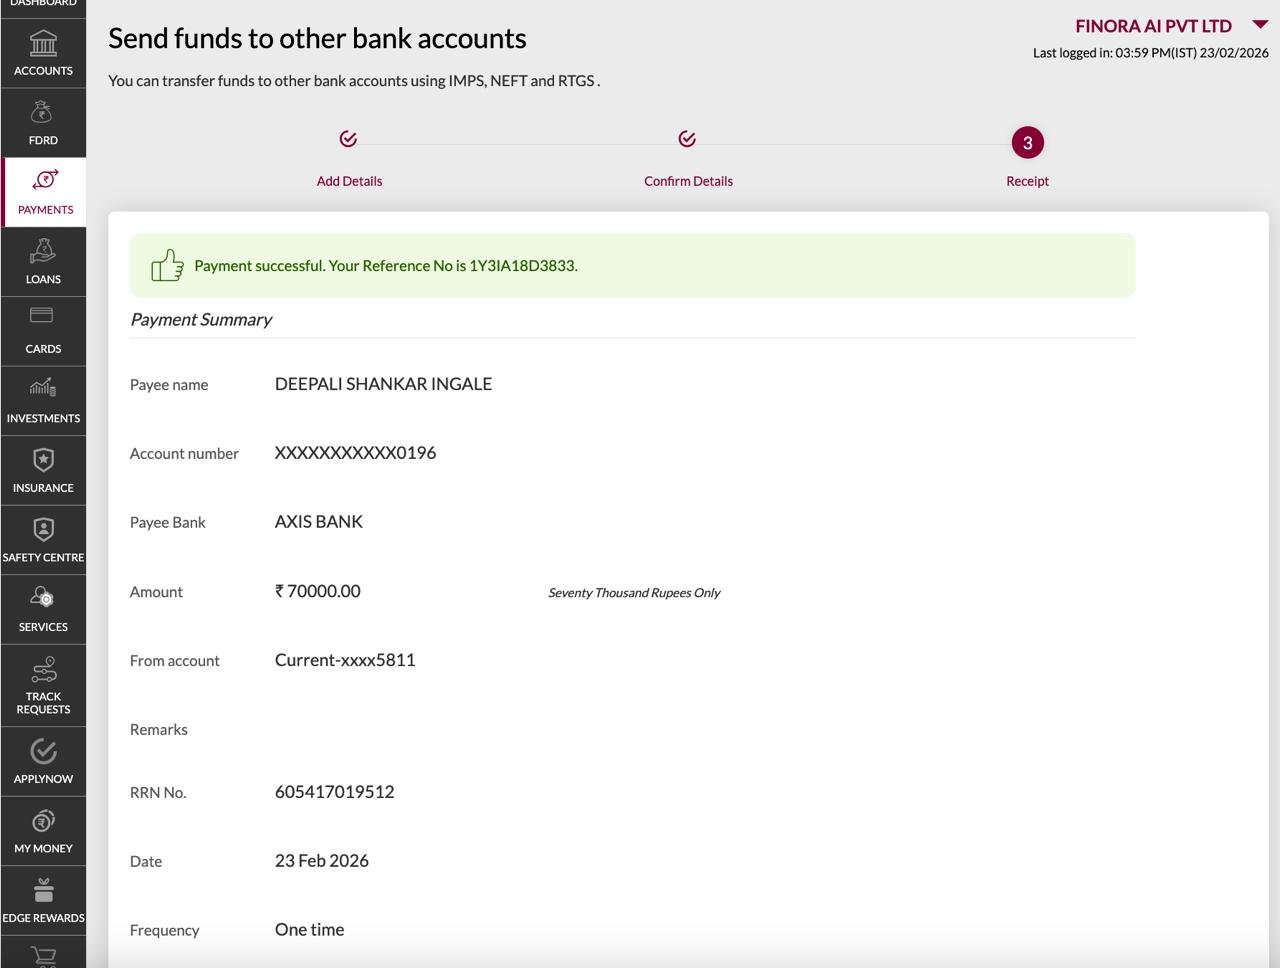This screenshot has height=968, width=1280.
Task: Click the ApplyNow checkmark icon
Action: [43, 751]
